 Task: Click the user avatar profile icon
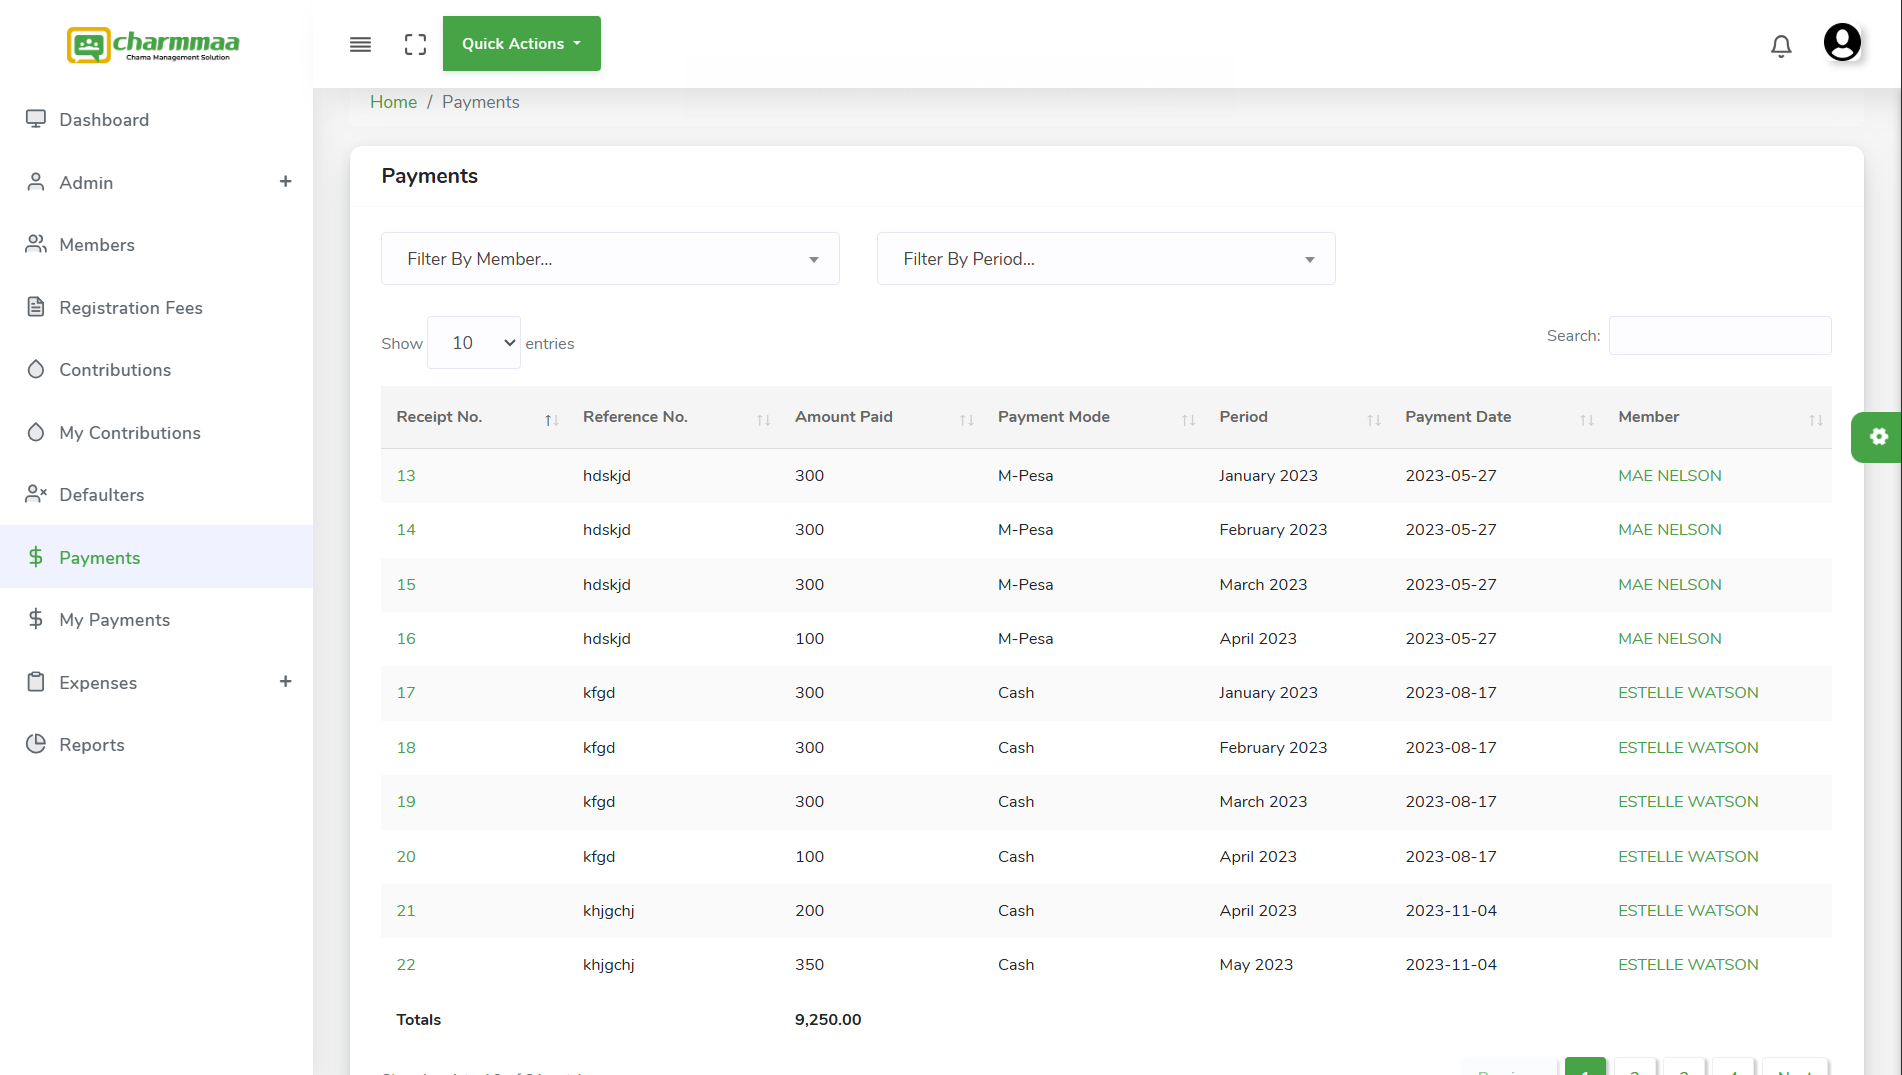click(x=1842, y=41)
